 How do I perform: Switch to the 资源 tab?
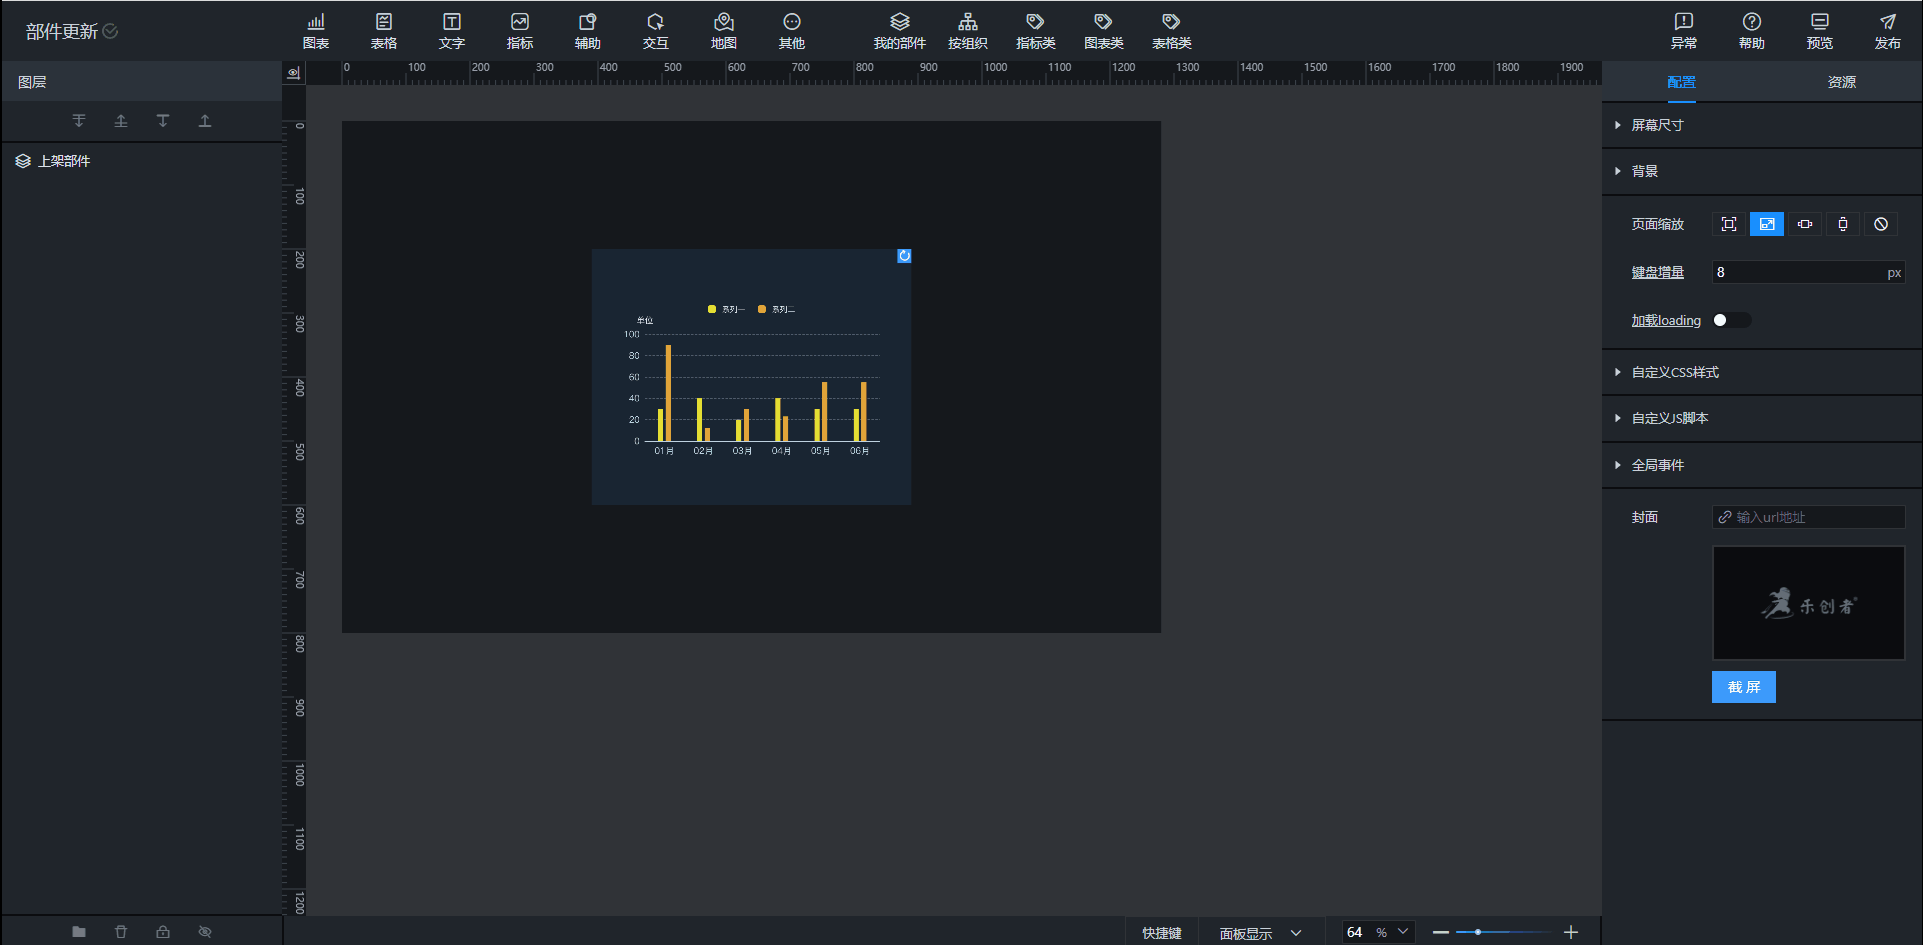(1841, 82)
